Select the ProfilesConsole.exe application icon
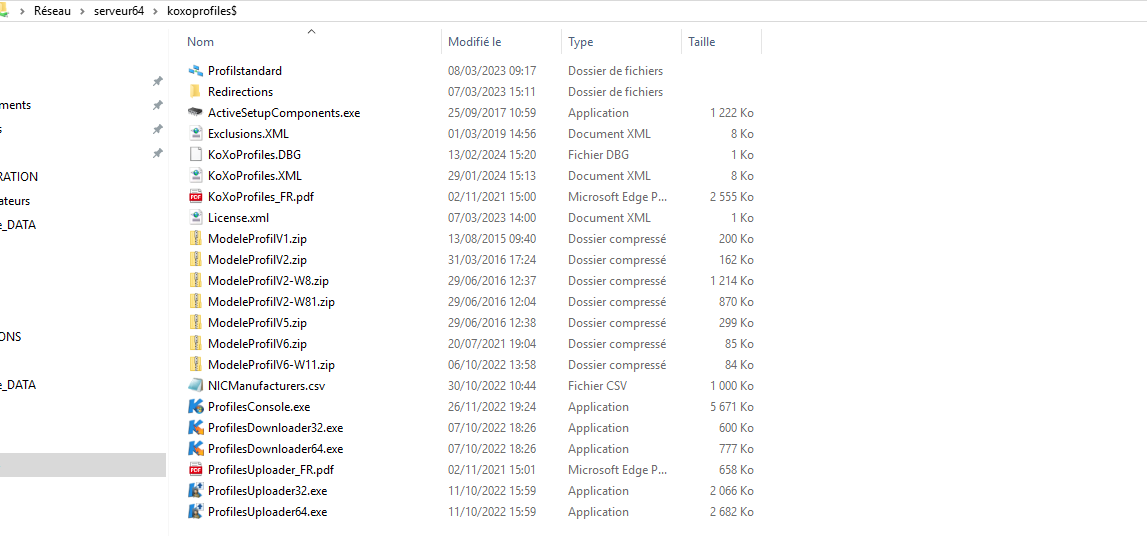 coord(195,407)
